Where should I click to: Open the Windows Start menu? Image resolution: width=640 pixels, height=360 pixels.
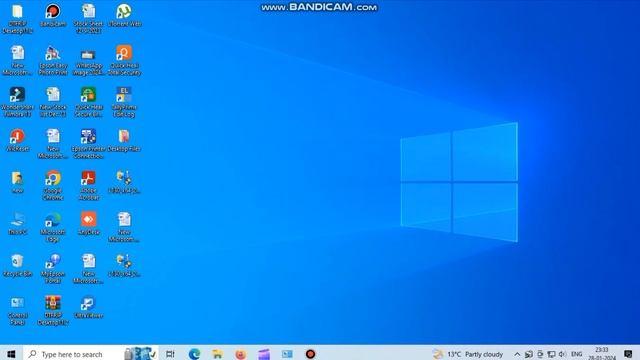click(11, 354)
